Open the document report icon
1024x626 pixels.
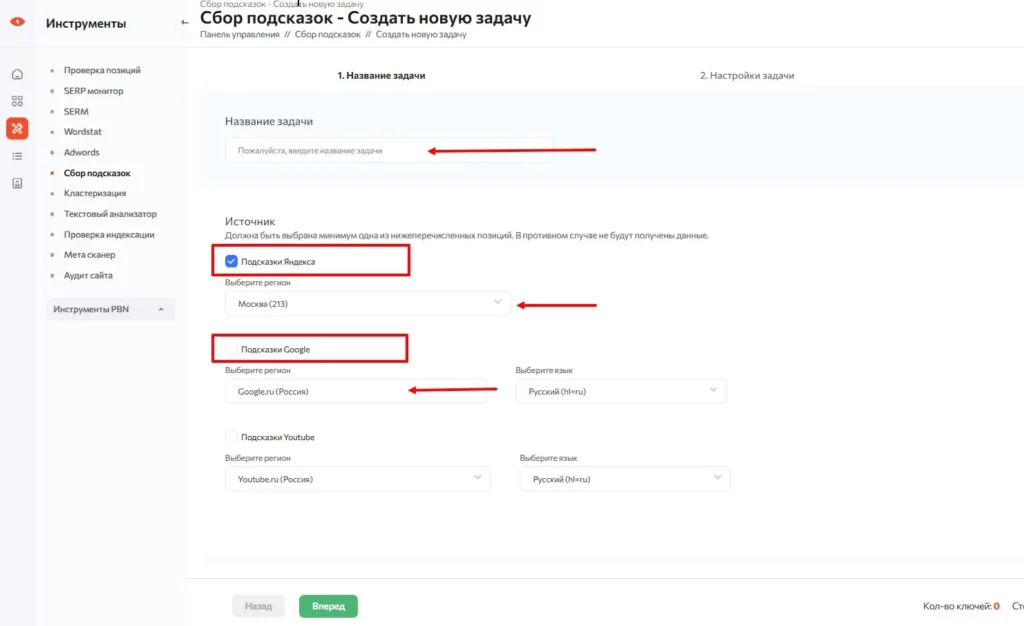17,183
